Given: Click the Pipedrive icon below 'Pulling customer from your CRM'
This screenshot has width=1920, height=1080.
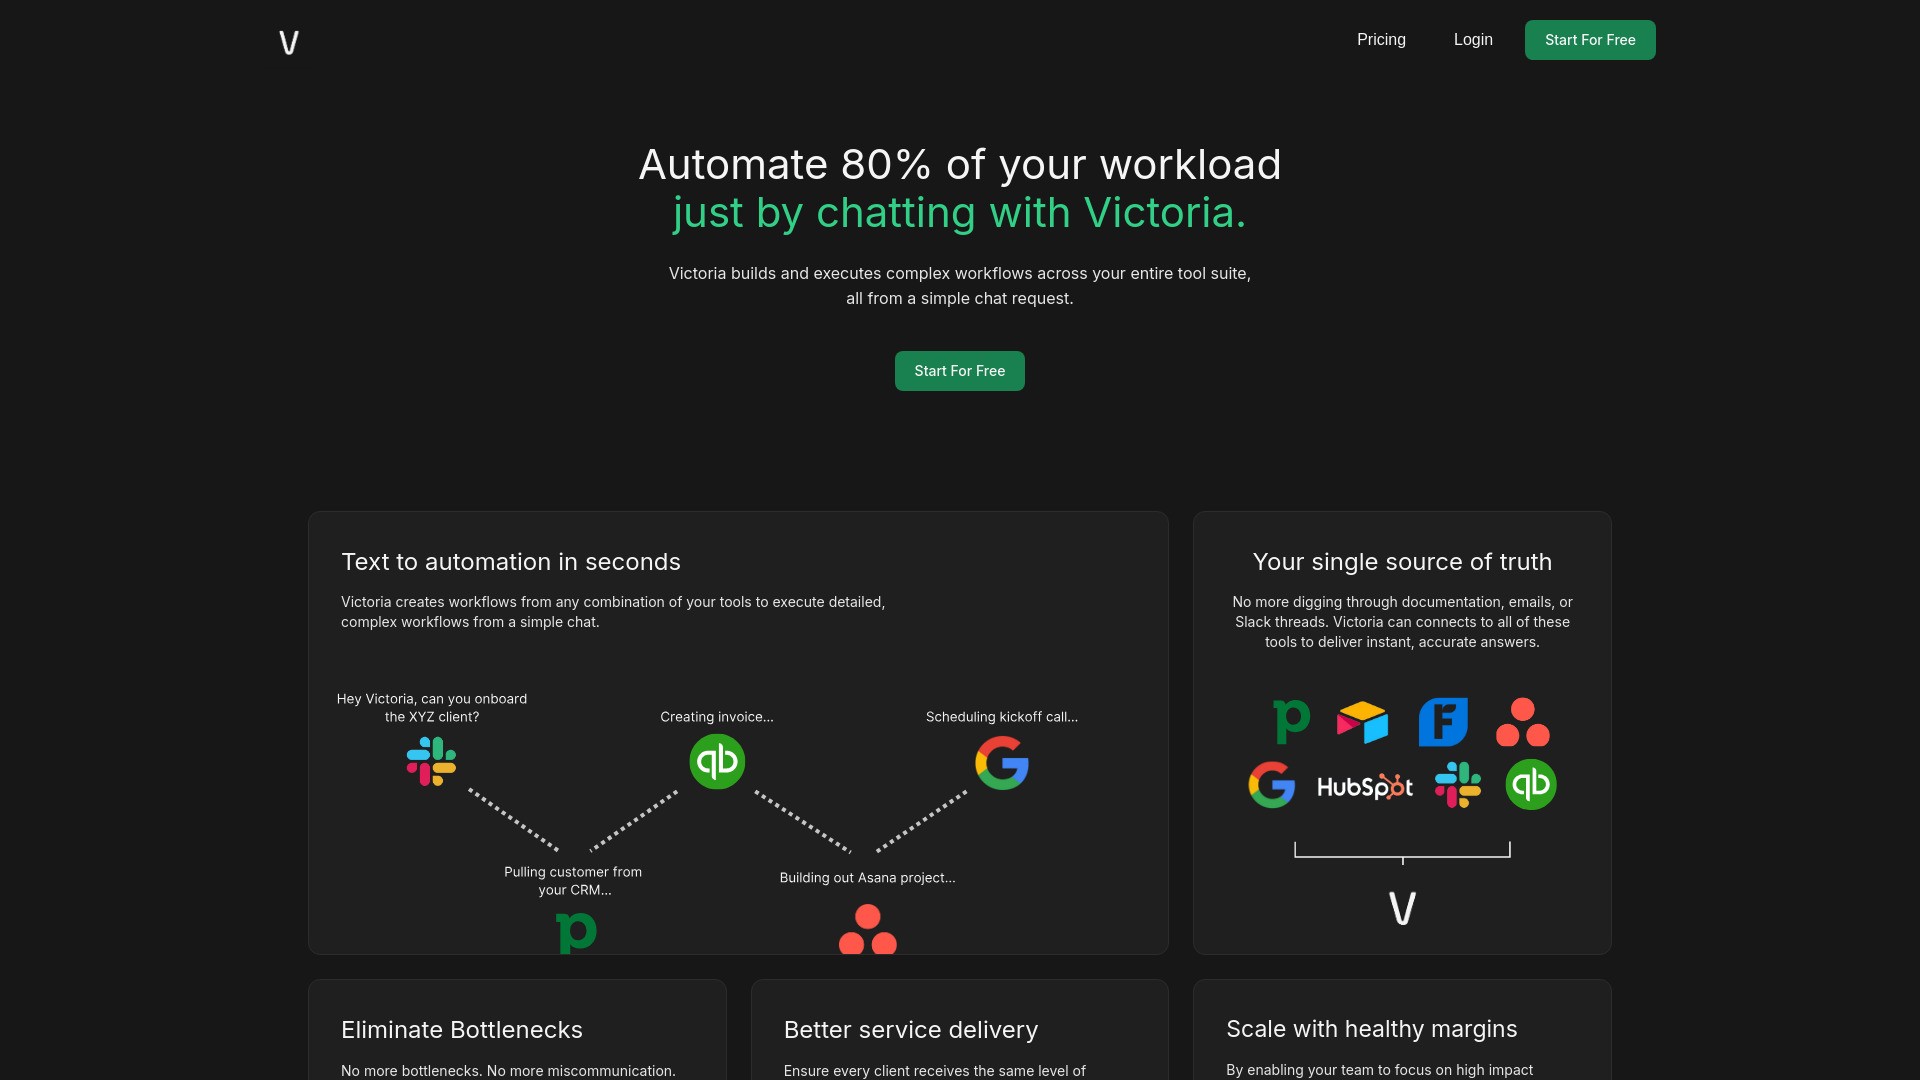Looking at the screenshot, I should pyautogui.click(x=574, y=931).
